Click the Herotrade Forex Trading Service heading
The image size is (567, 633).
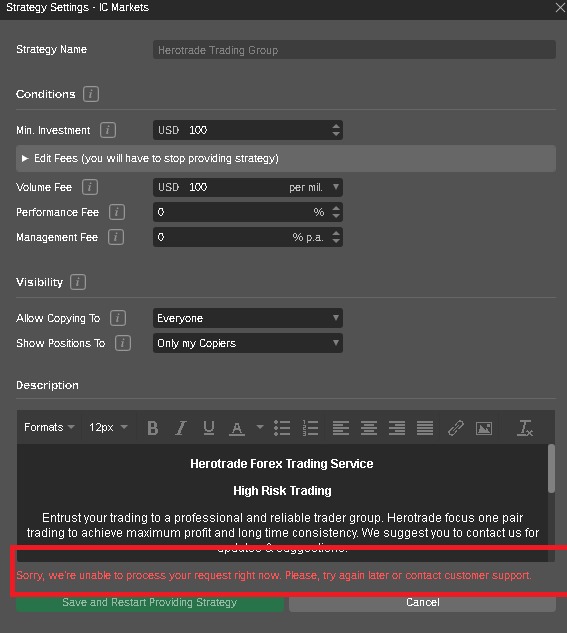tap(282, 463)
